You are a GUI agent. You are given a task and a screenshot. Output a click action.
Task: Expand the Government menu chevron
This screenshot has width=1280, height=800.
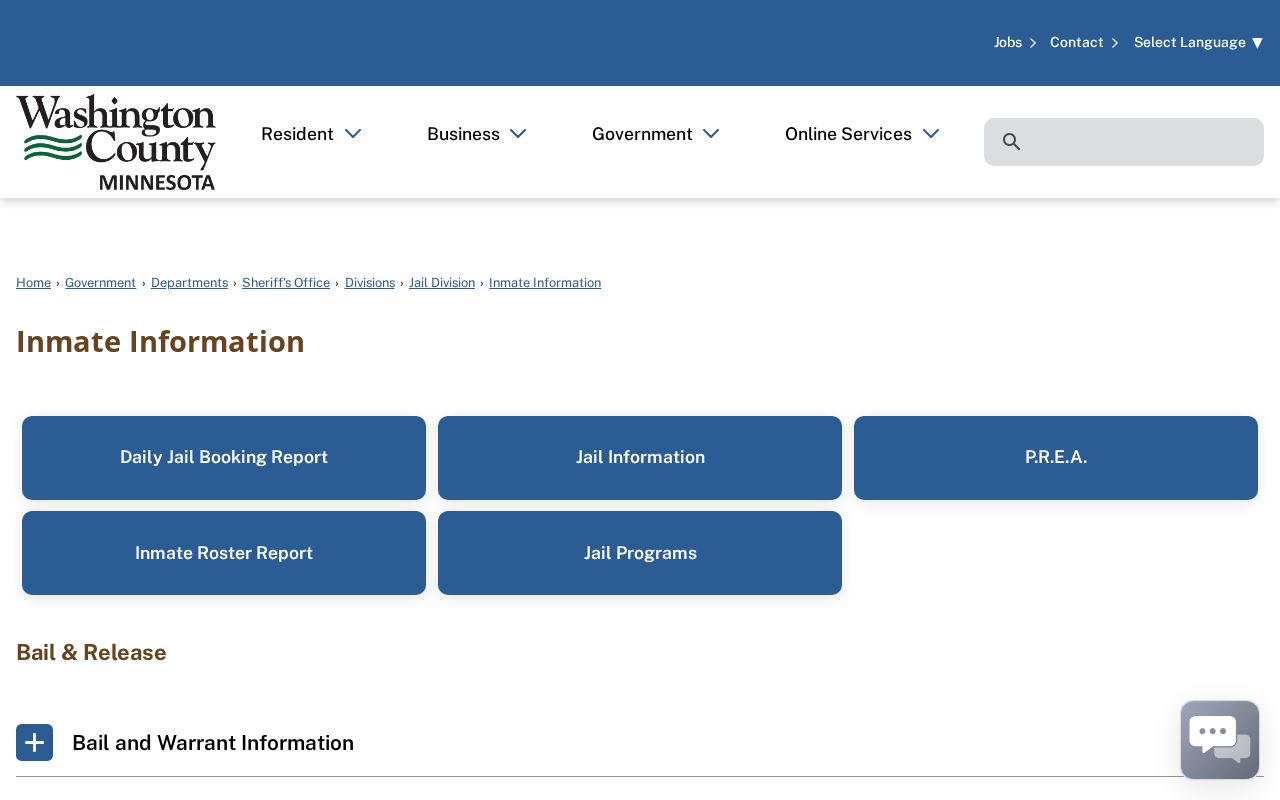[x=711, y=134]
